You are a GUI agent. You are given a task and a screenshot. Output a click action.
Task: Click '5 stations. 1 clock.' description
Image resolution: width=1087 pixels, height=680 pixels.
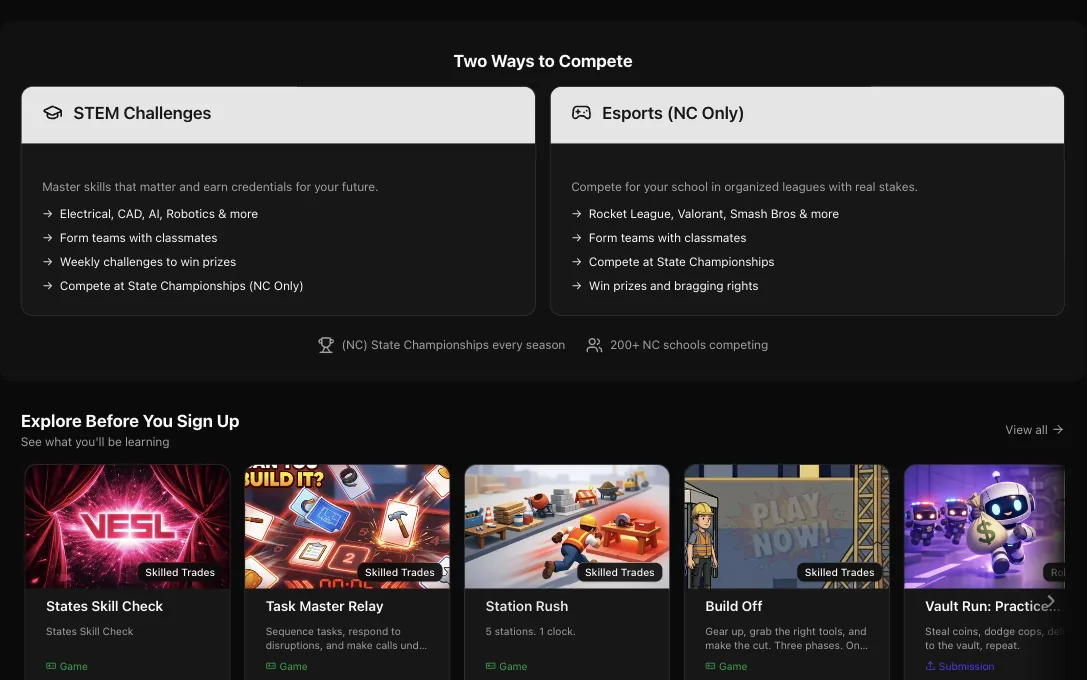(x=530, y=631)
